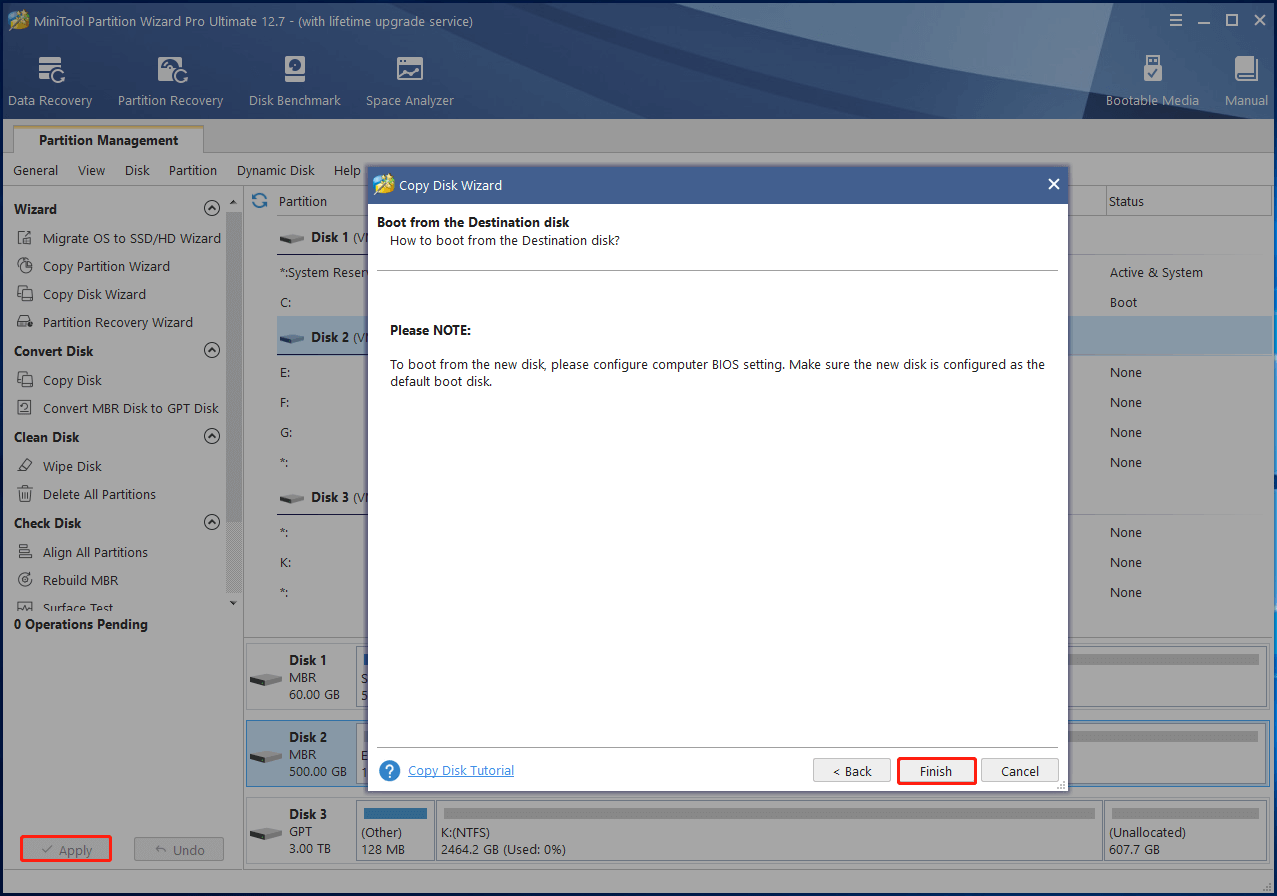Screen dimensions: 1277x896
Task: Select K:(NTFS) partition block on Disk 3
Action: coord(769,832)
